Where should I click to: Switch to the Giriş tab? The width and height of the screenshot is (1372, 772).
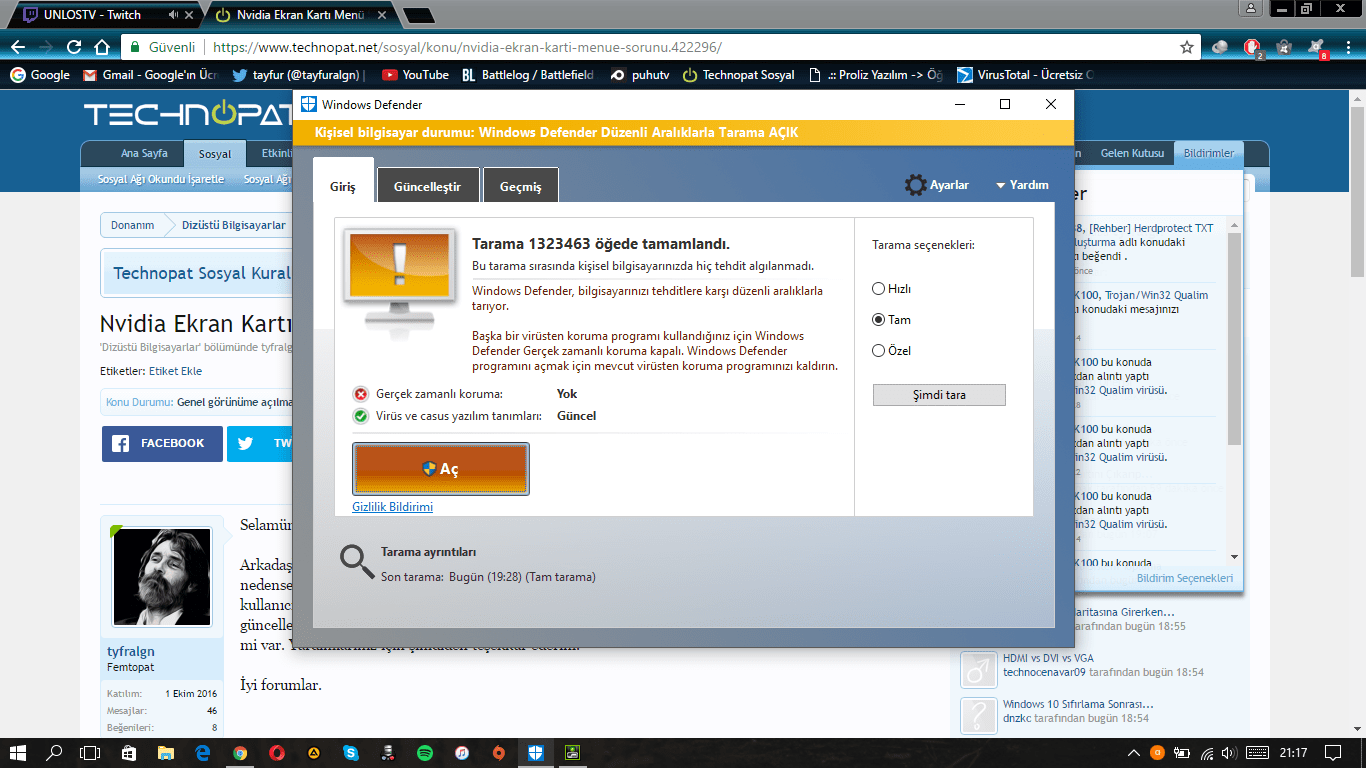click(343, 187)
